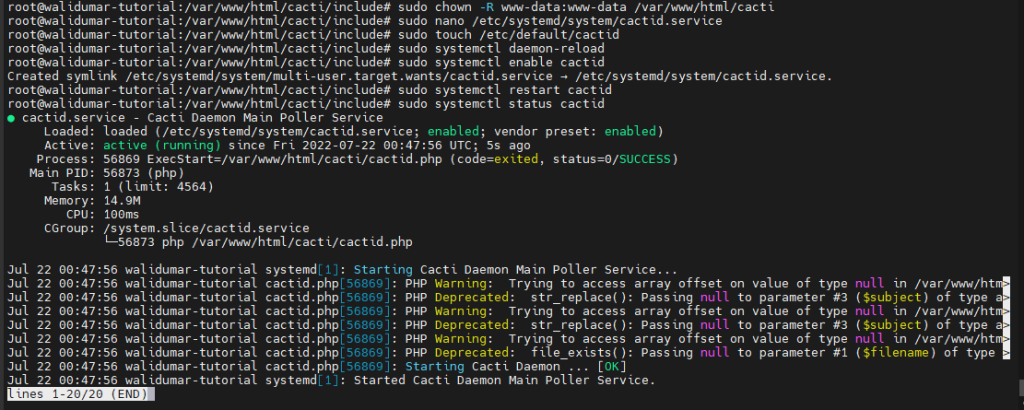The width and height of the screenshot is (1024, 410).
Task: Click the green status dot before cactid.service
Action: click(10, 118)
